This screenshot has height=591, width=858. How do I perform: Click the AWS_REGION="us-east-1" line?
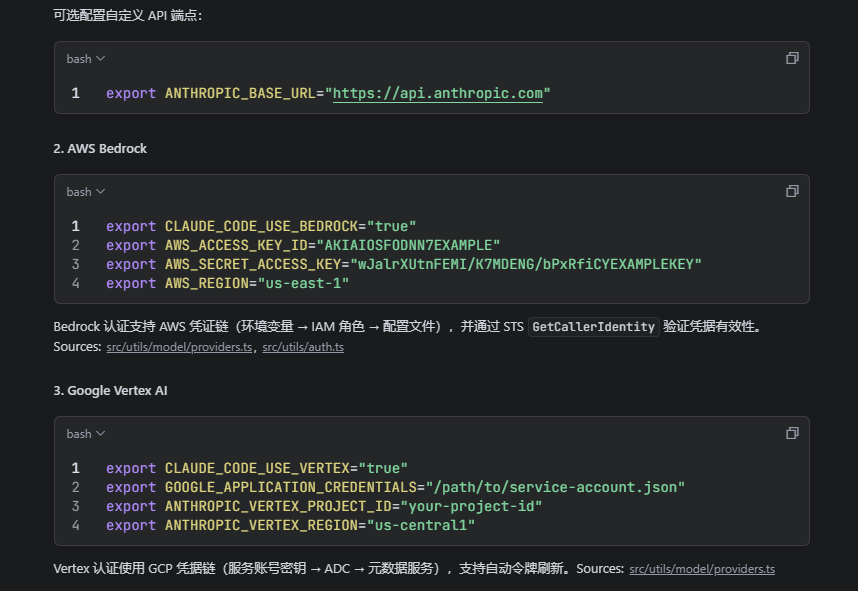coord(228,283)
